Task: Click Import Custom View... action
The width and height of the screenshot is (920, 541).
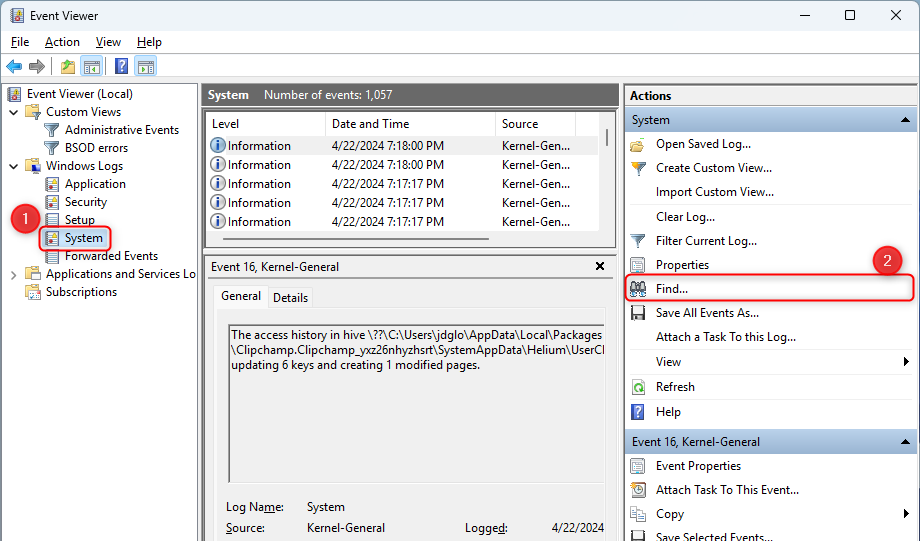Action: tap(715, 192)
